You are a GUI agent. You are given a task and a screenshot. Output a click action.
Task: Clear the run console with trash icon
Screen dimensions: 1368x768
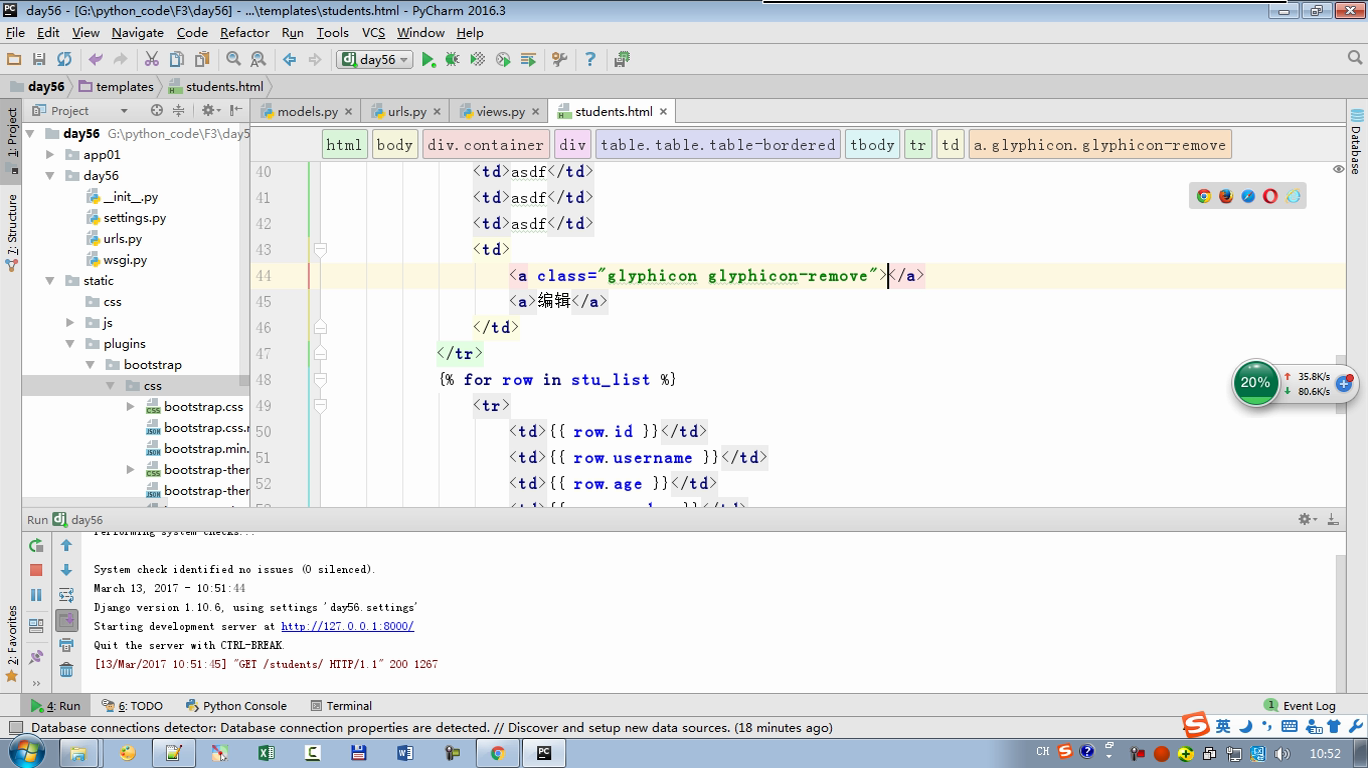(x=66, y=669)
